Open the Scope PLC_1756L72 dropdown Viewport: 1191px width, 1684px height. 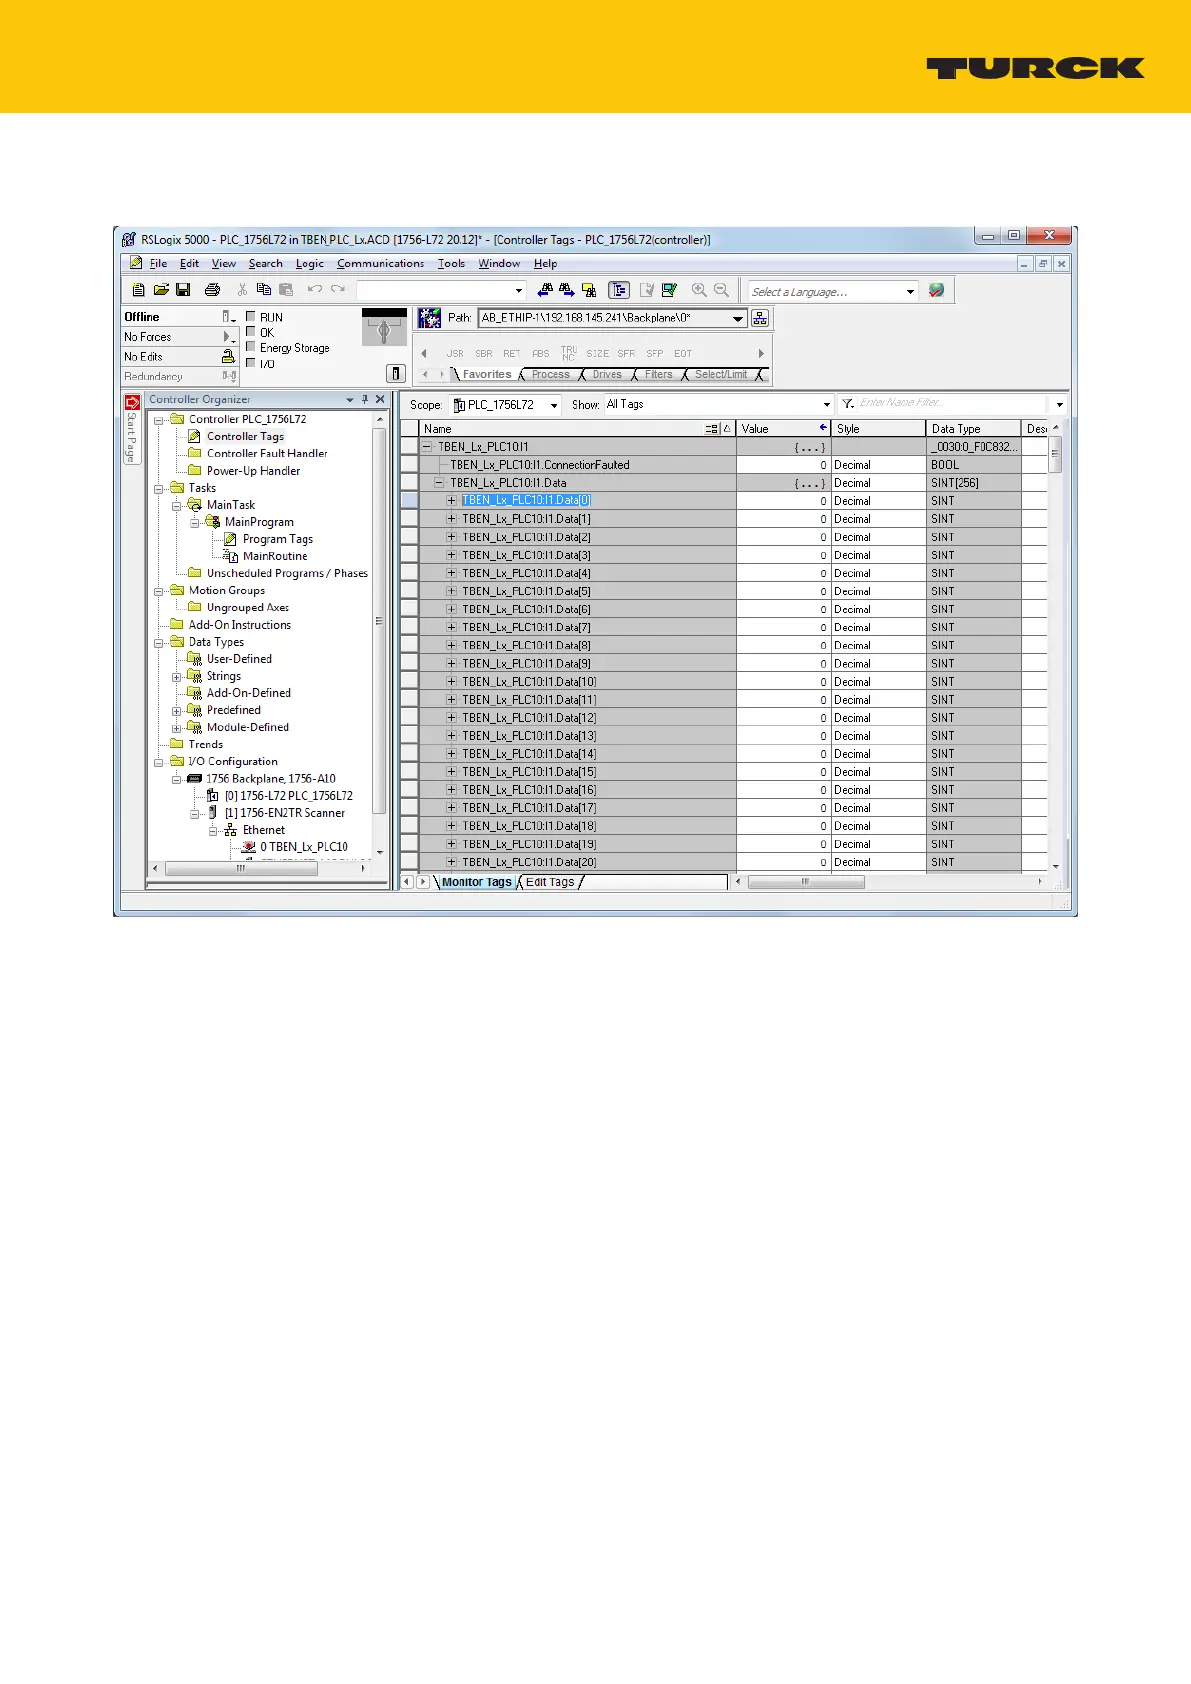[x=554, y=405]
